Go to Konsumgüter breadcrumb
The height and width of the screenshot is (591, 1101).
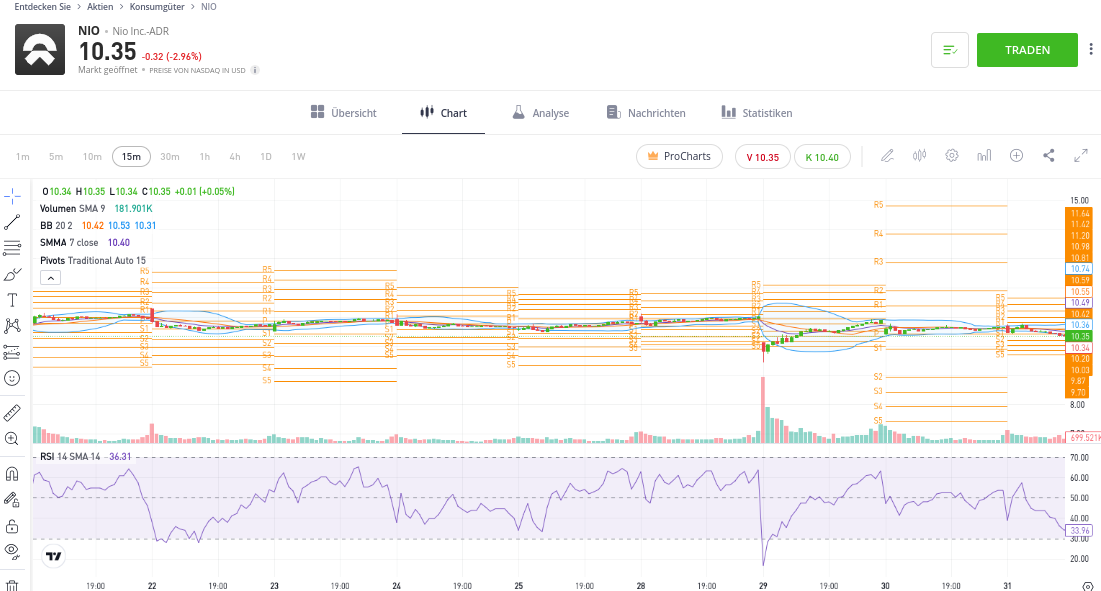pyautogui.click(x=157, y=6)
